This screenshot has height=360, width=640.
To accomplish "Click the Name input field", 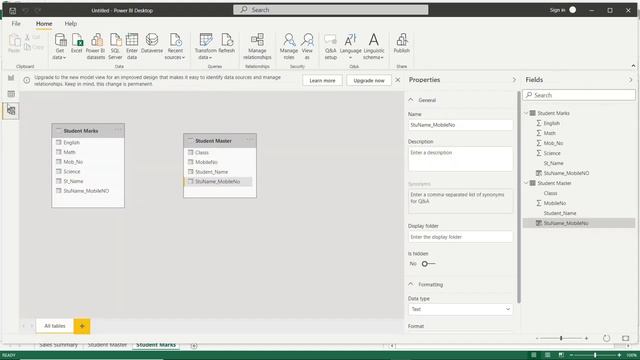I will [x=460, y=125].
